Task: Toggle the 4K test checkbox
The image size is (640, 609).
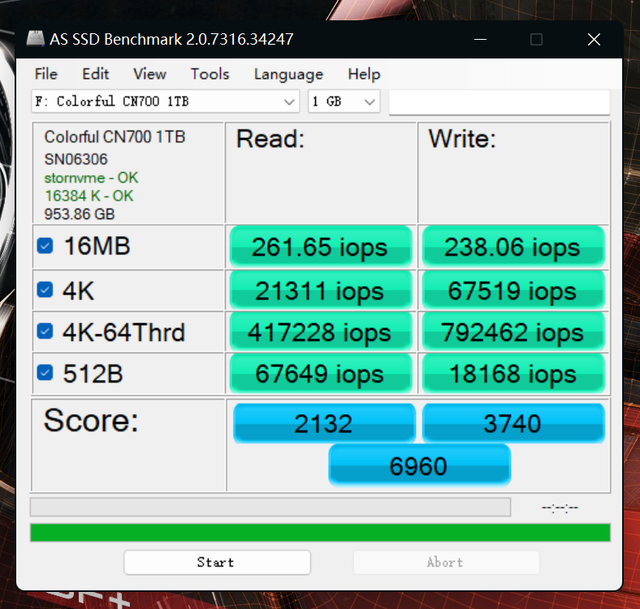Action: (45, 290)
